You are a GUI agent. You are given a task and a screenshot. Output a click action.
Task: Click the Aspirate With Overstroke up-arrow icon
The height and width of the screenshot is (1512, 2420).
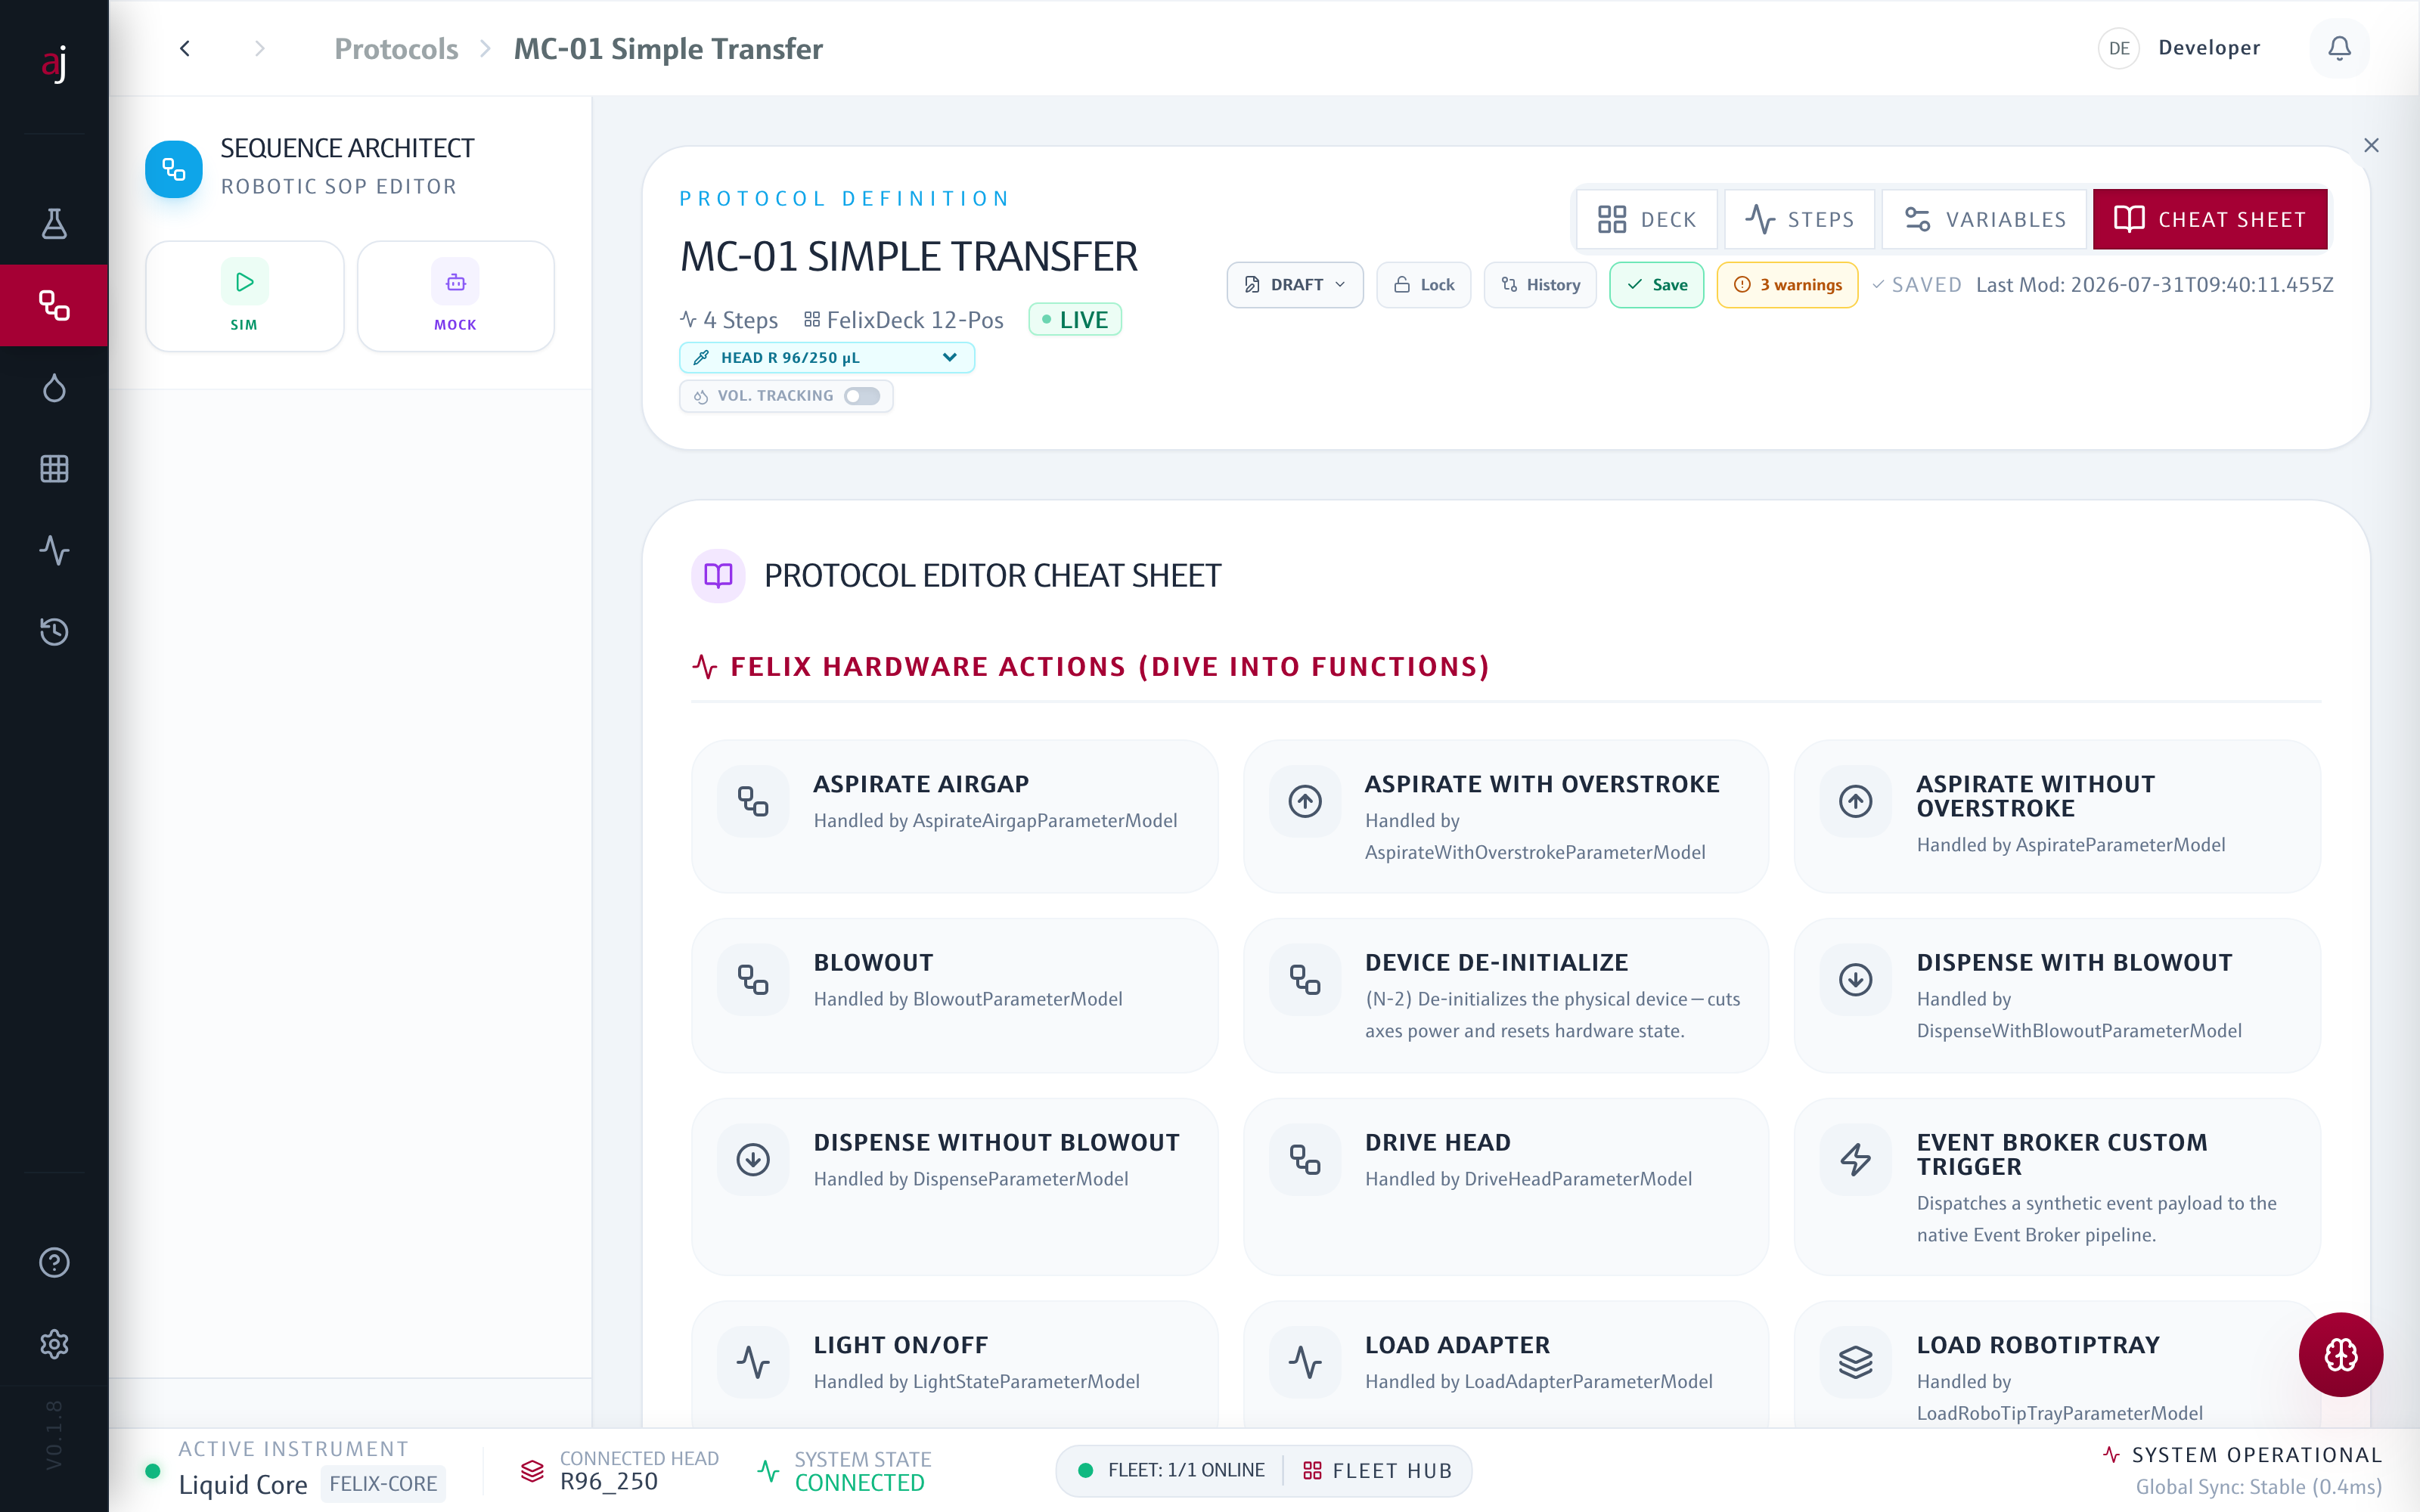[1305, 801]
